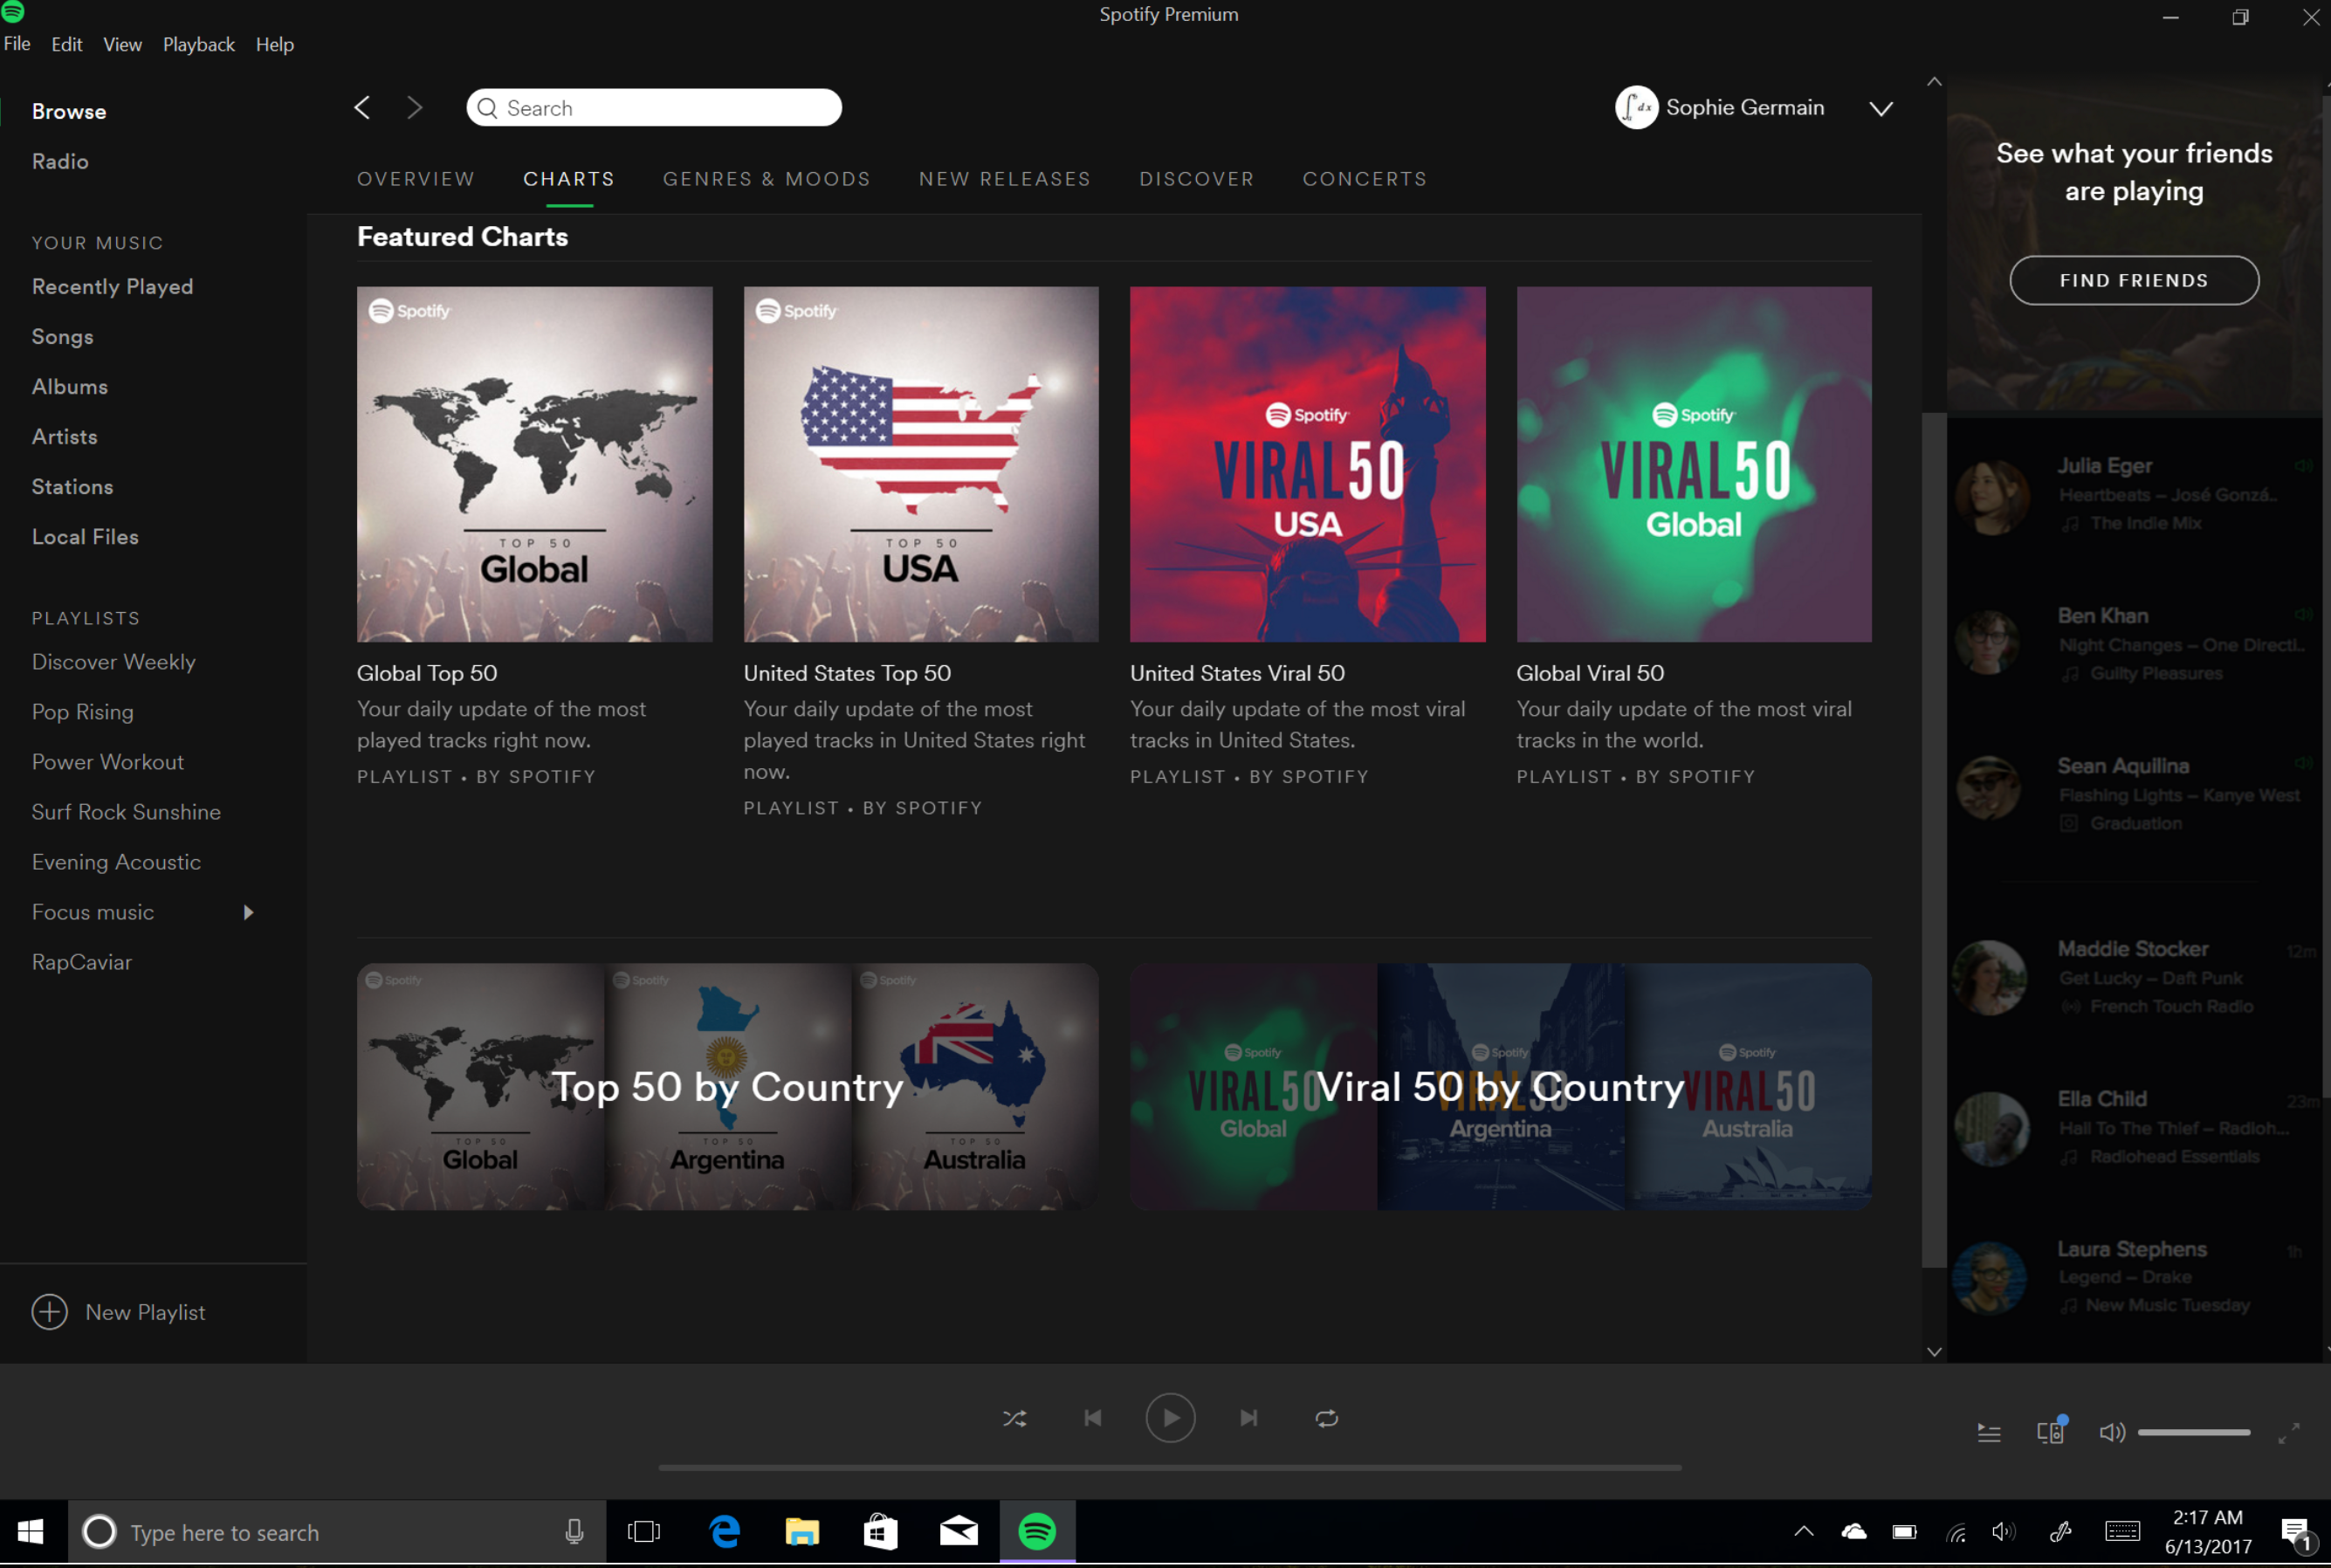Open Maddie Stocker's avatar in friend feed
Image resolution: width=2331 pixels, height=1568 pixels.
[1990, 977]
